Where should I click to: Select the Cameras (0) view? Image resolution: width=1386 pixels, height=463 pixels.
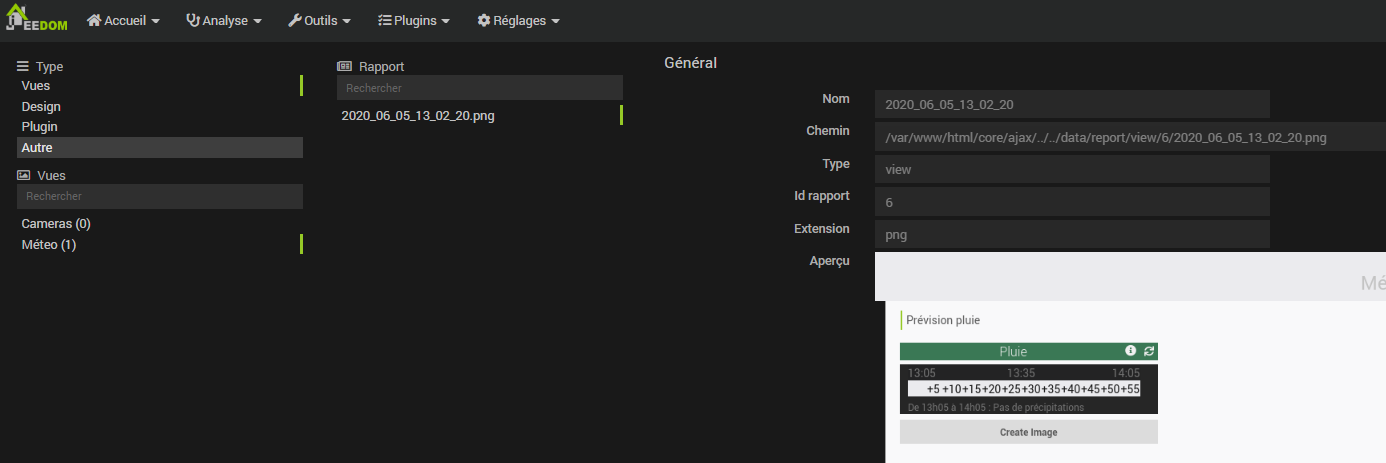tap(56, 224)
